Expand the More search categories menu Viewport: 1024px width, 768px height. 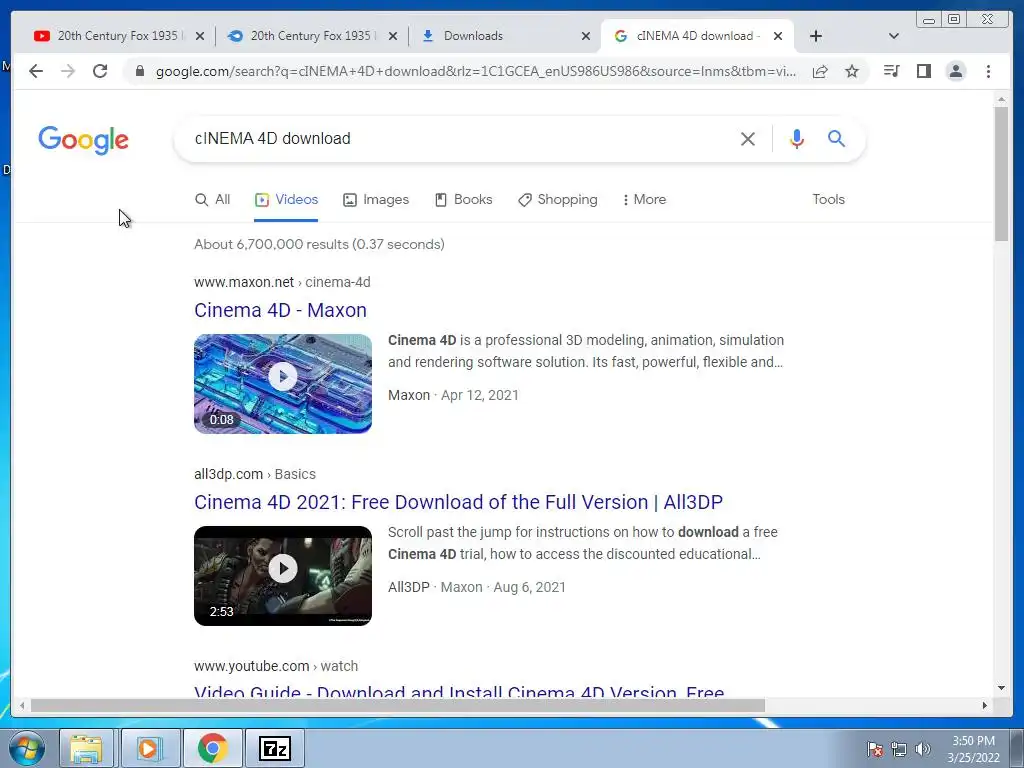[645, 200]
